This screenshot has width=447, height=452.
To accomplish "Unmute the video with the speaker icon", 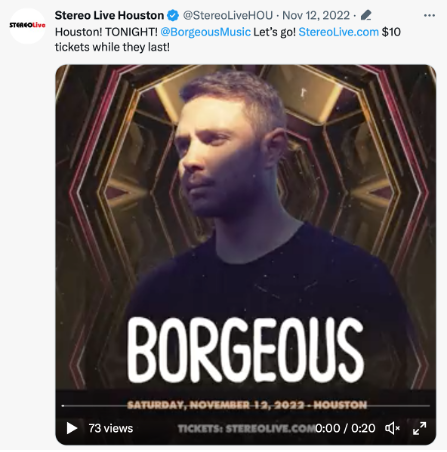I will [x=392, y=428].
